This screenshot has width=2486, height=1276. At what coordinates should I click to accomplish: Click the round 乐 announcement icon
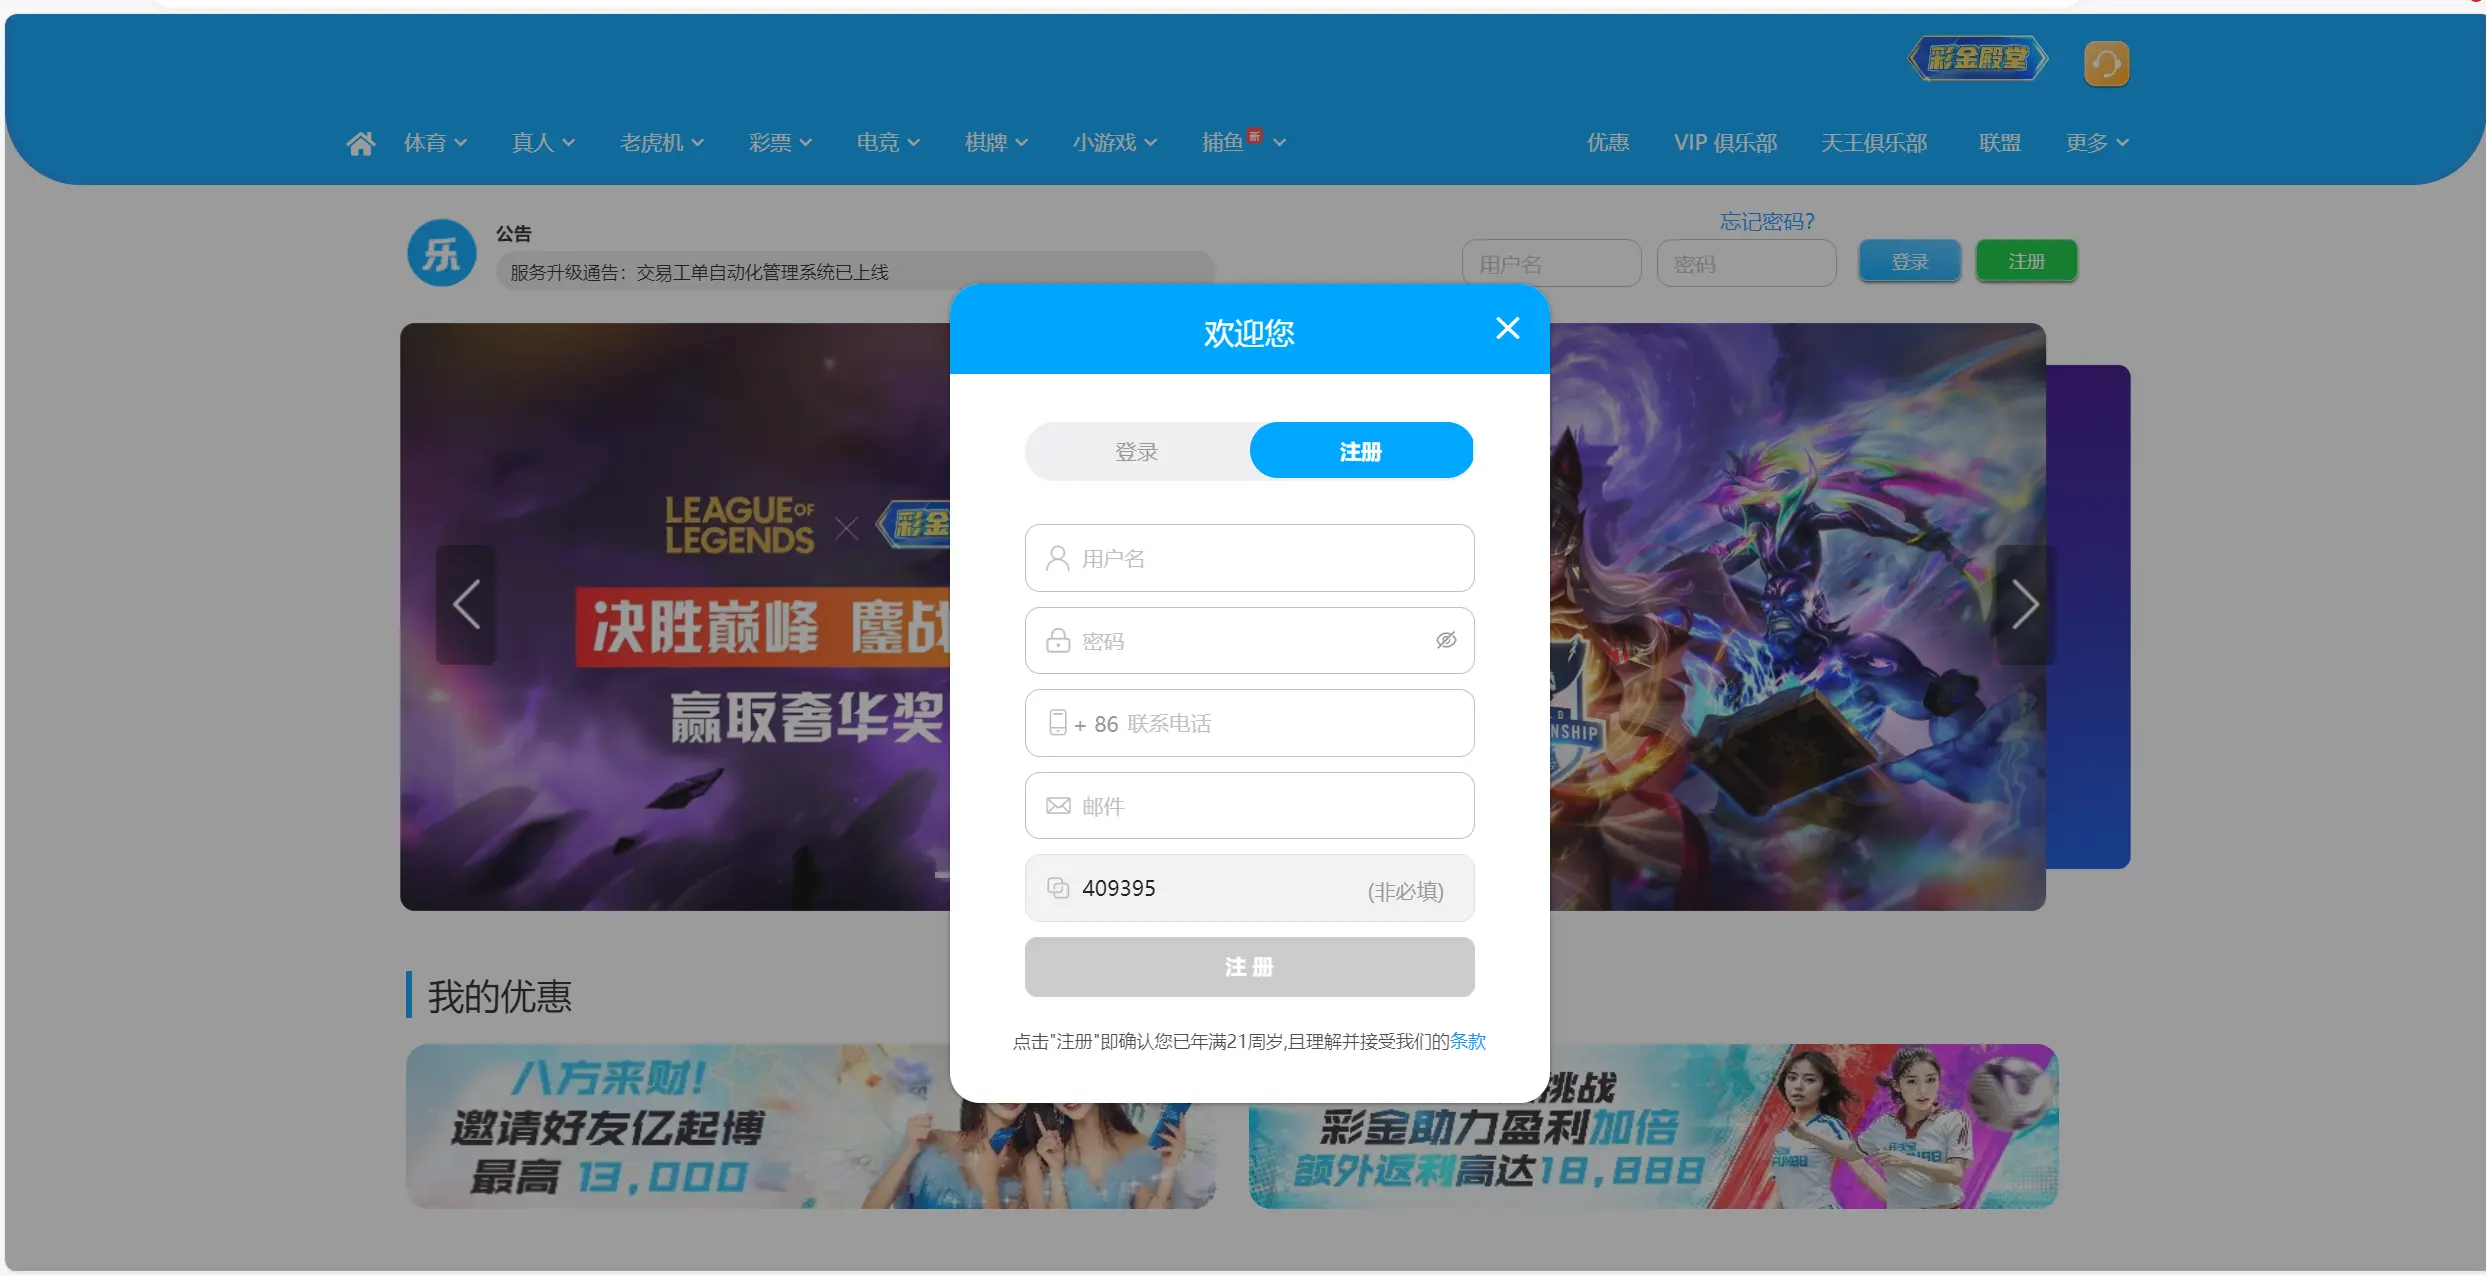pos(441,254)
